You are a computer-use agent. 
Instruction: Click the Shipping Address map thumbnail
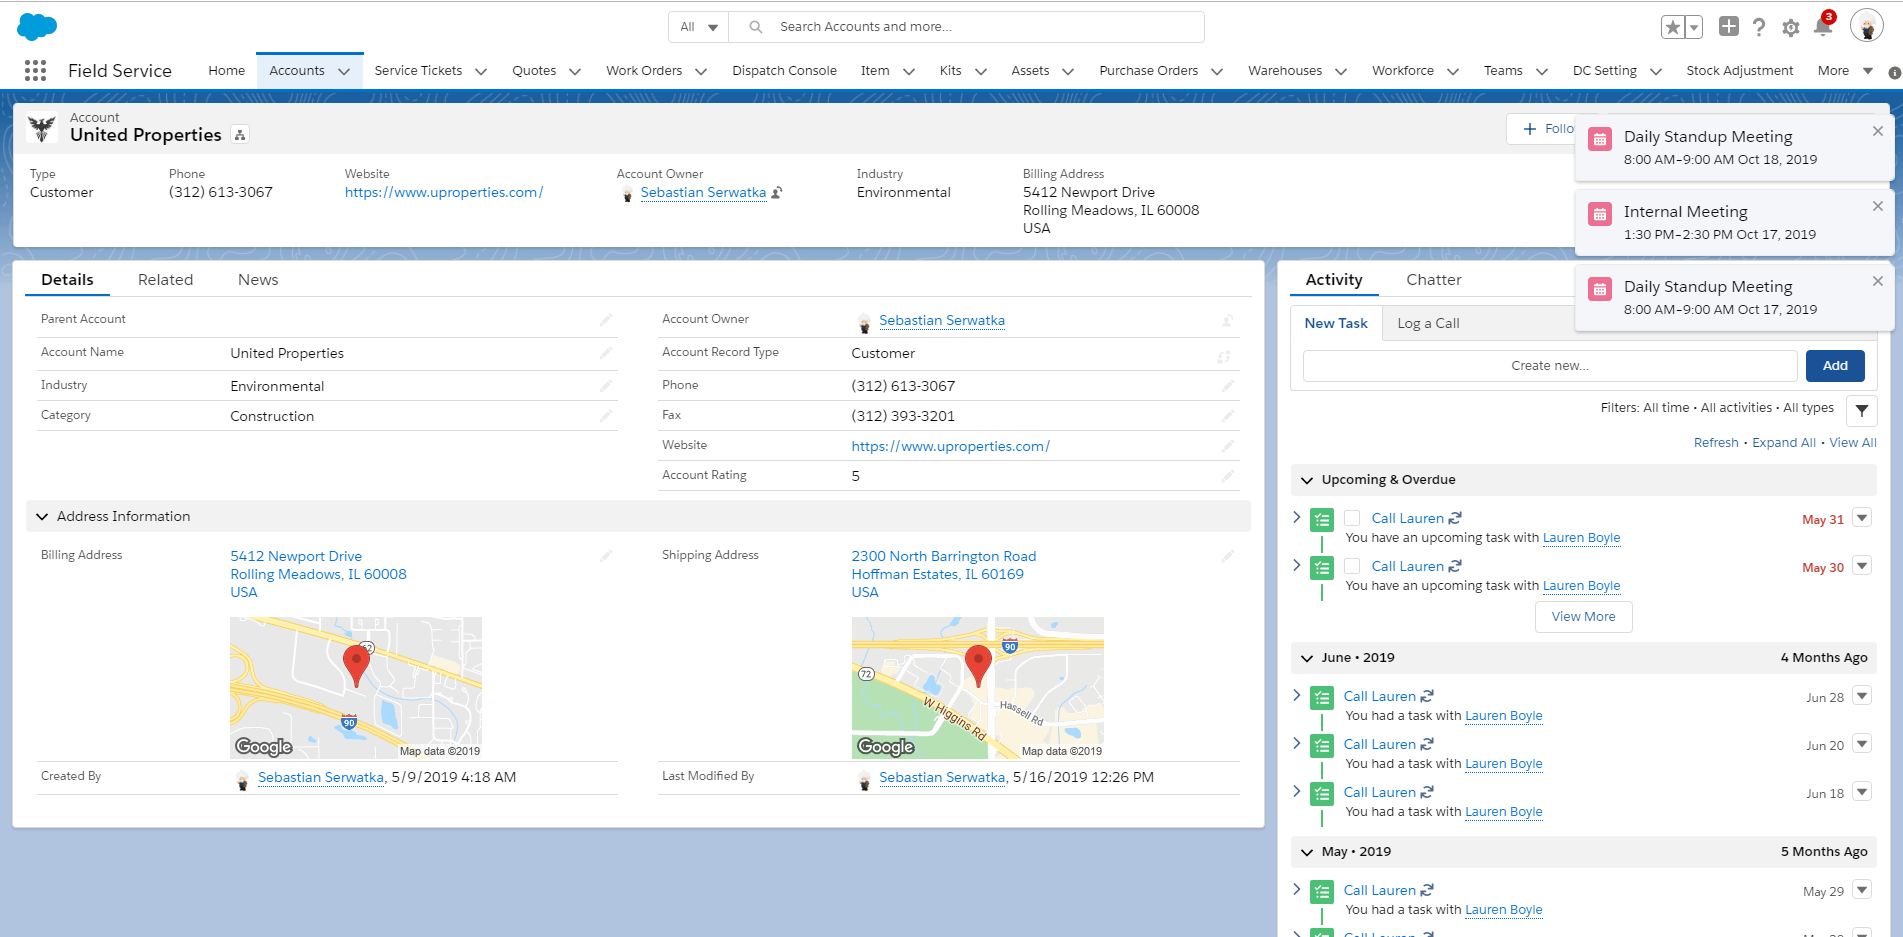pyautogui.click(x=977, y=688)
